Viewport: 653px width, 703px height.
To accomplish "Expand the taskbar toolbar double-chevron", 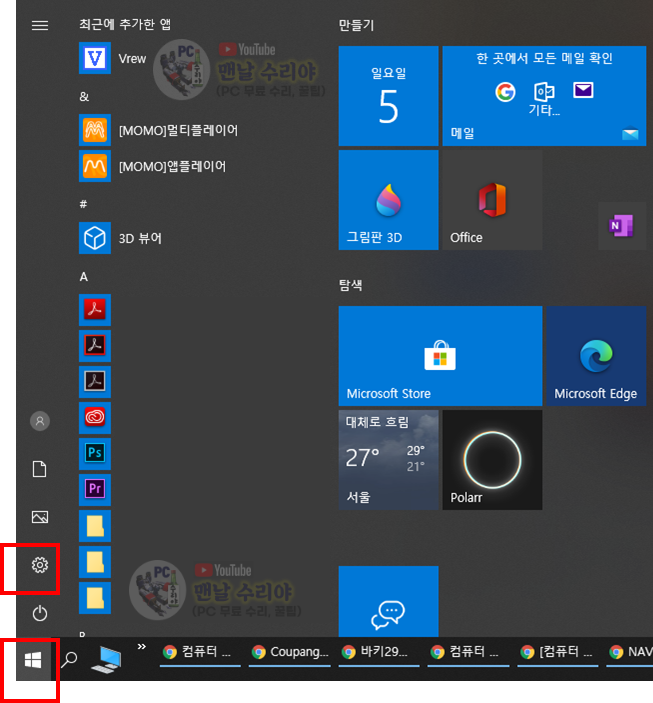I will [x=142, y=647].
